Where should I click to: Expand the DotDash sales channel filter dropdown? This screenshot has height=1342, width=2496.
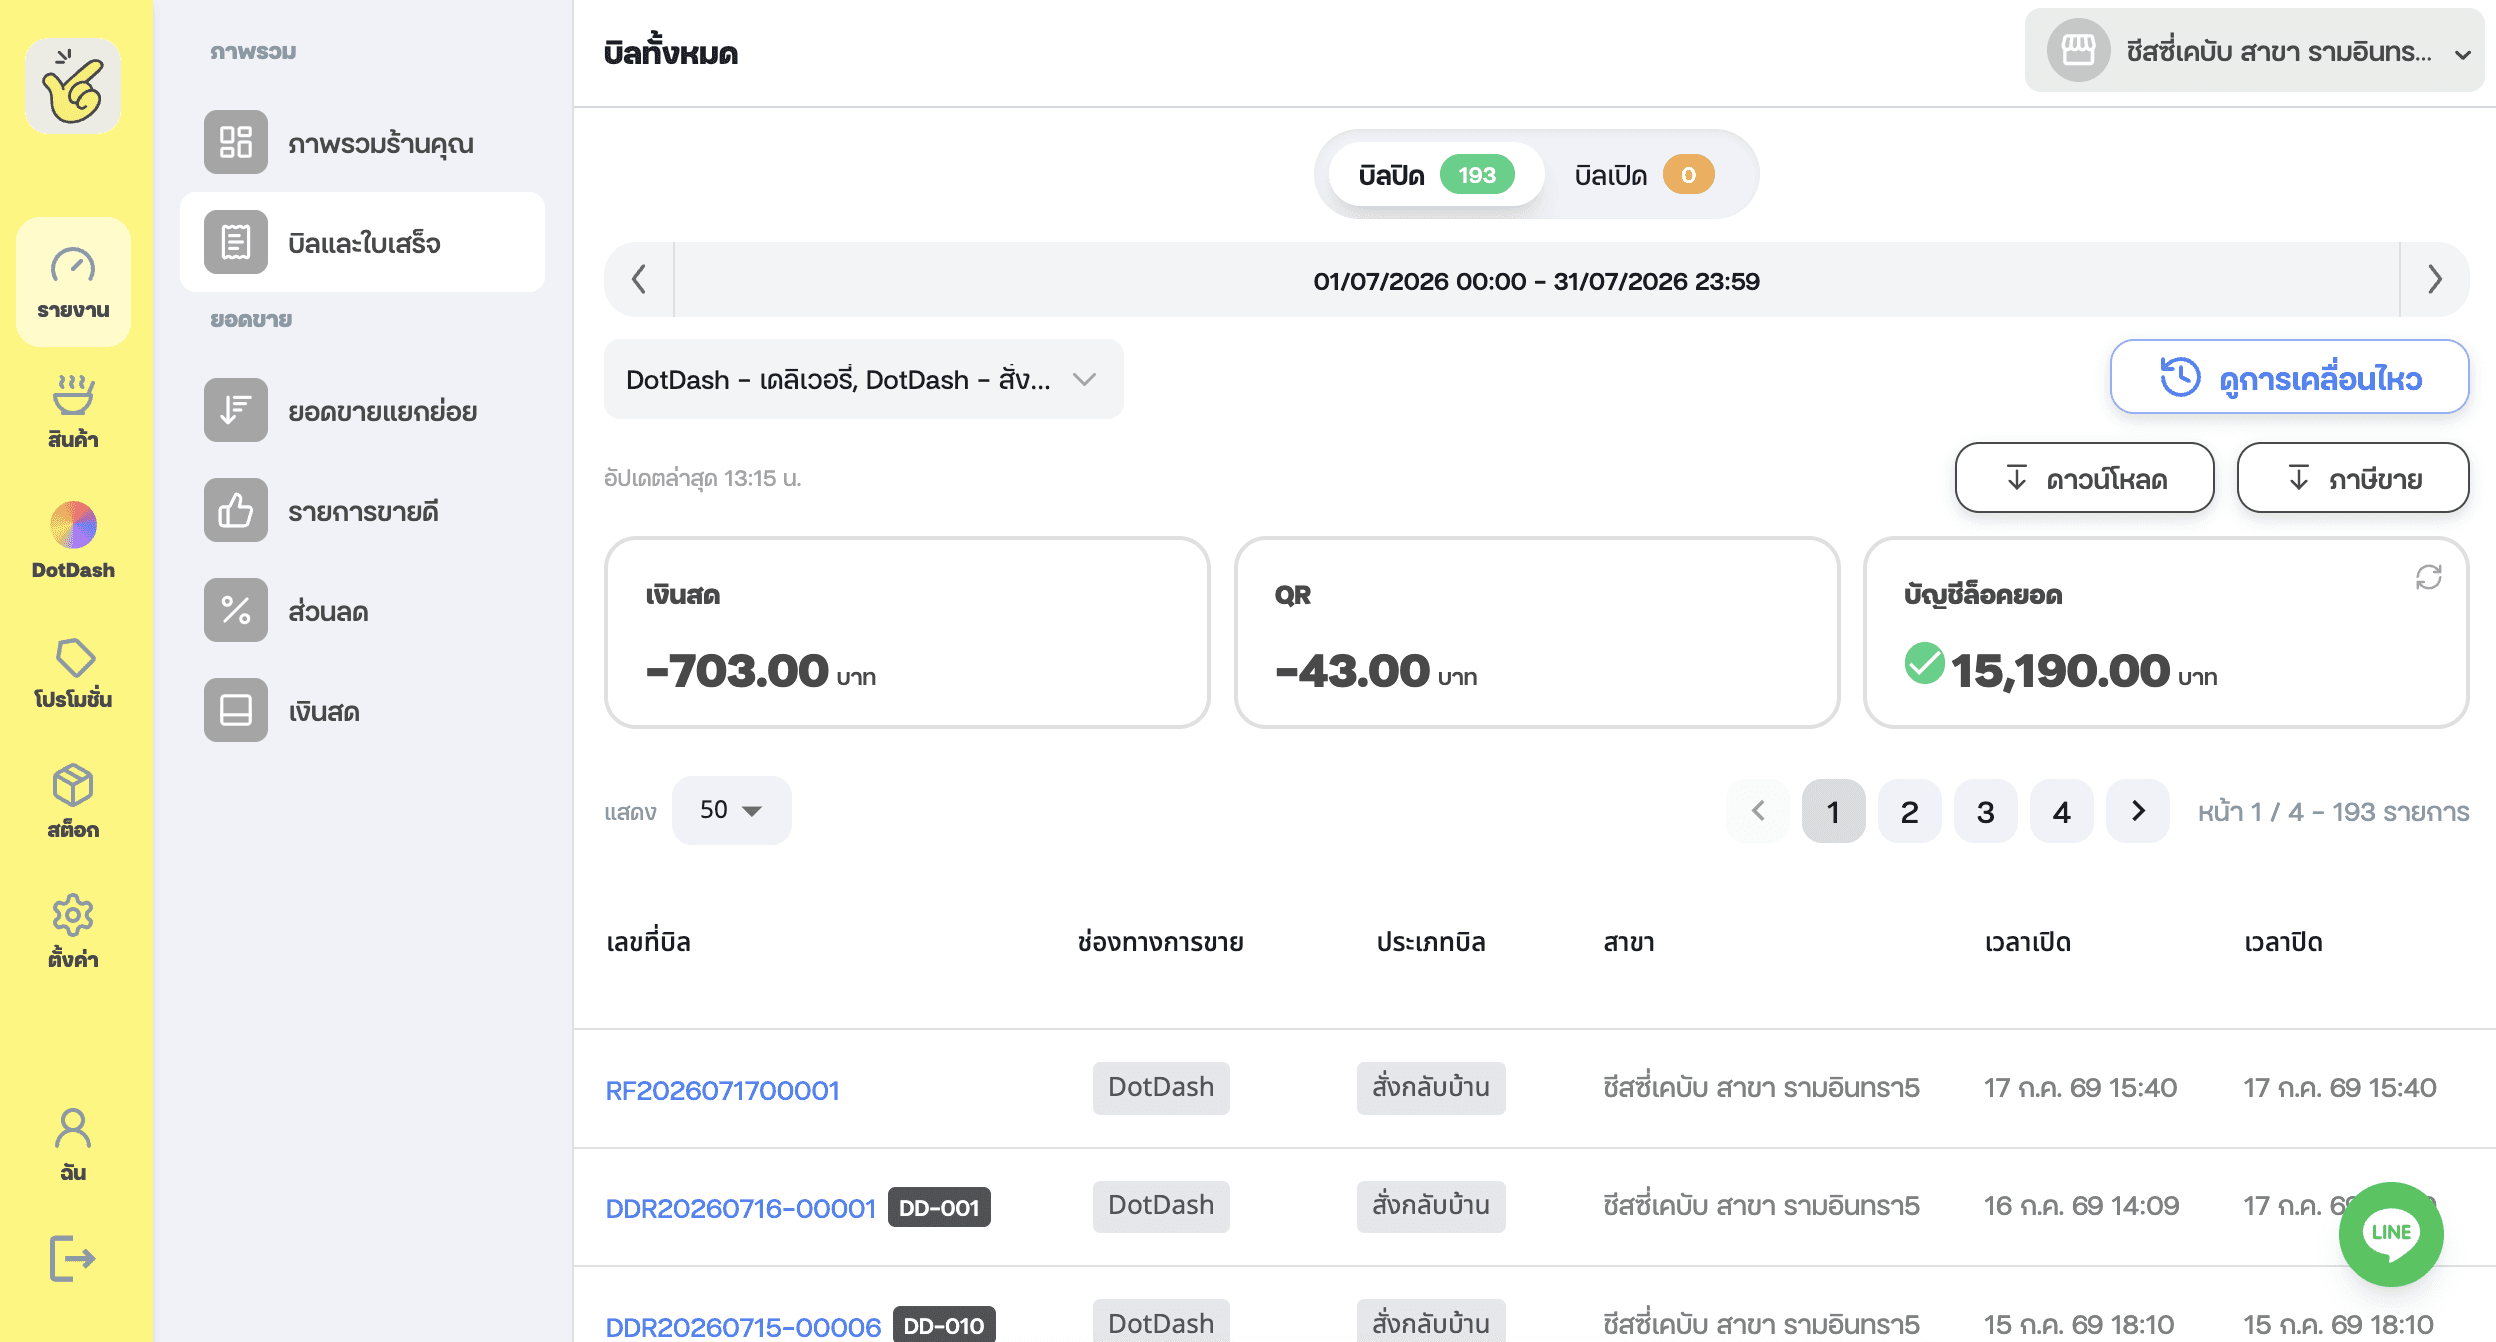(x=863, y=379)
